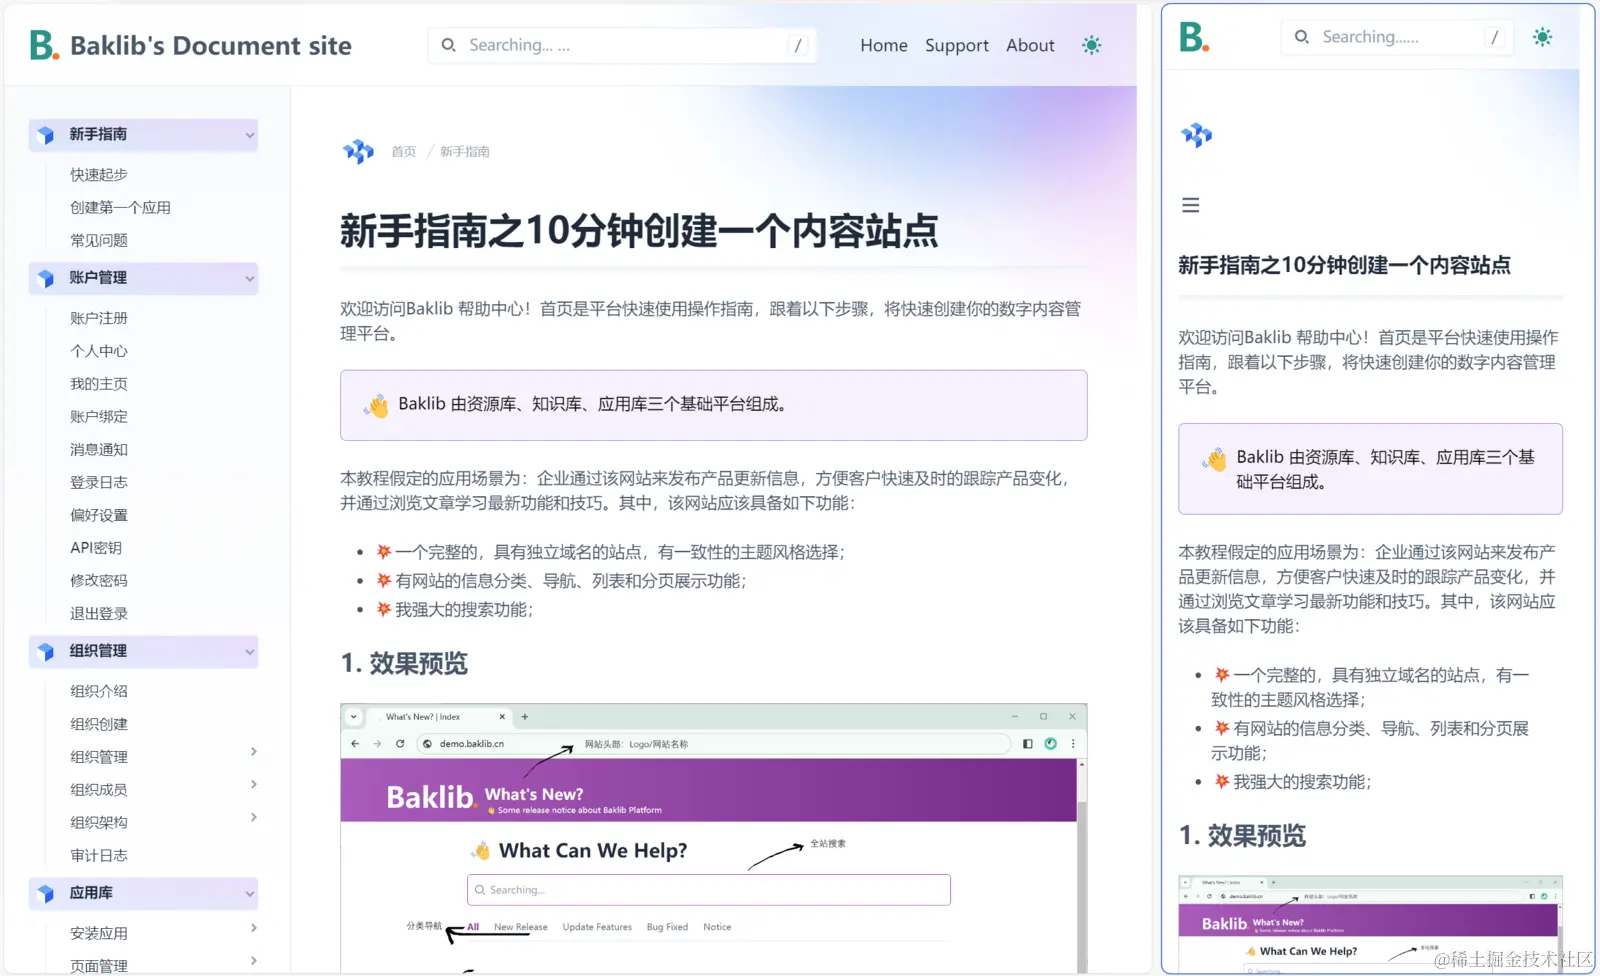Go to 首页 breadcrumb link
The height and width of the screenshot is (976, 1600).
[404, 151]
